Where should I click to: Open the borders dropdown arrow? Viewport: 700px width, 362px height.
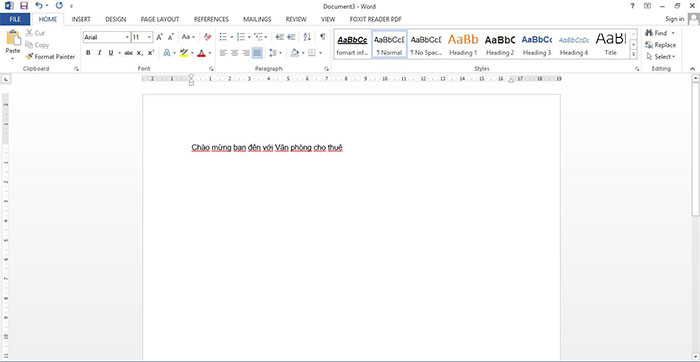[321, 53]
